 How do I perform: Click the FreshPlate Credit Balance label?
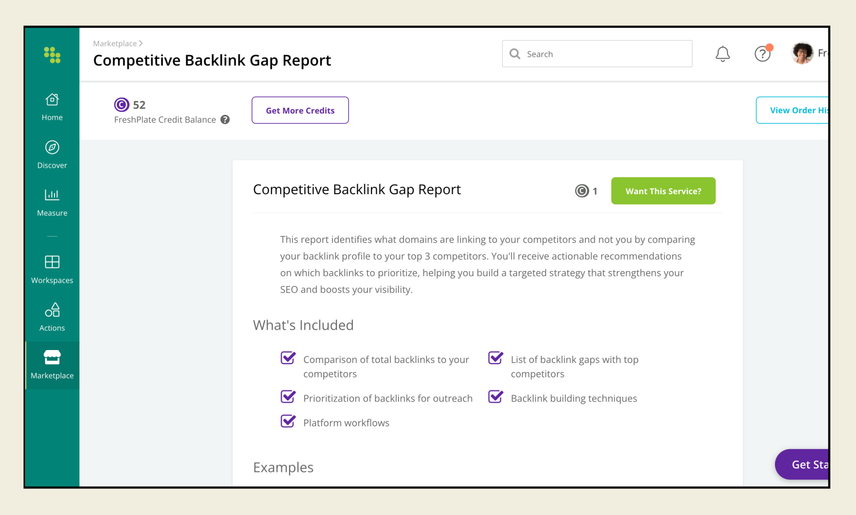pyautogui.click(x=165, y=120)
